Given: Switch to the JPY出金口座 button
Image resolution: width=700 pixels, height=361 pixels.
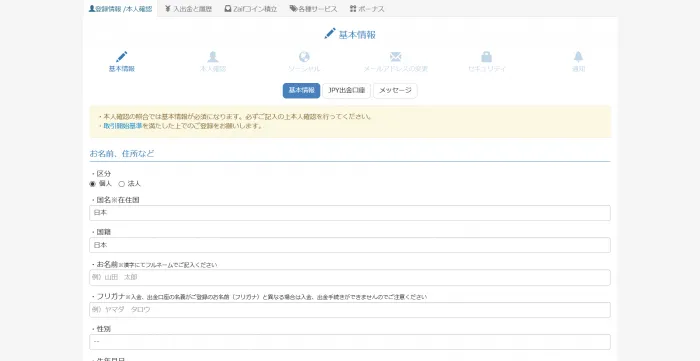Looking at the screenshot, I should [x=346, y=91].
